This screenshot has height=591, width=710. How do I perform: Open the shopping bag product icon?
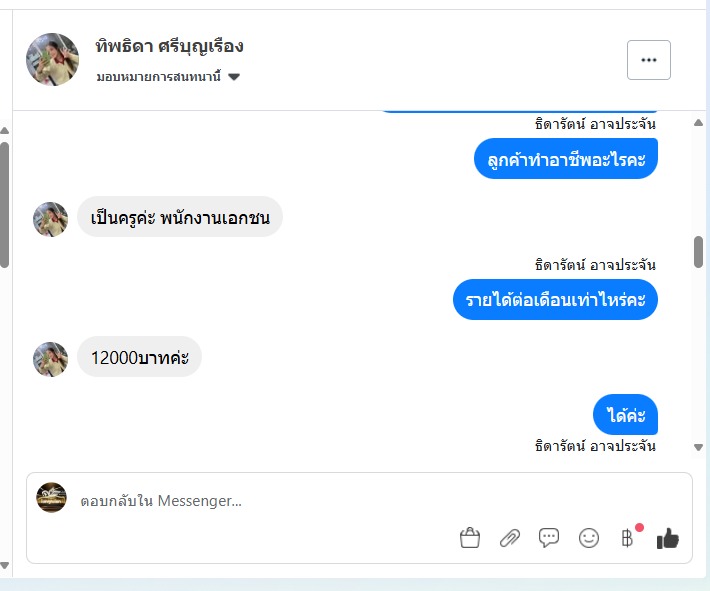pos(470,538)
